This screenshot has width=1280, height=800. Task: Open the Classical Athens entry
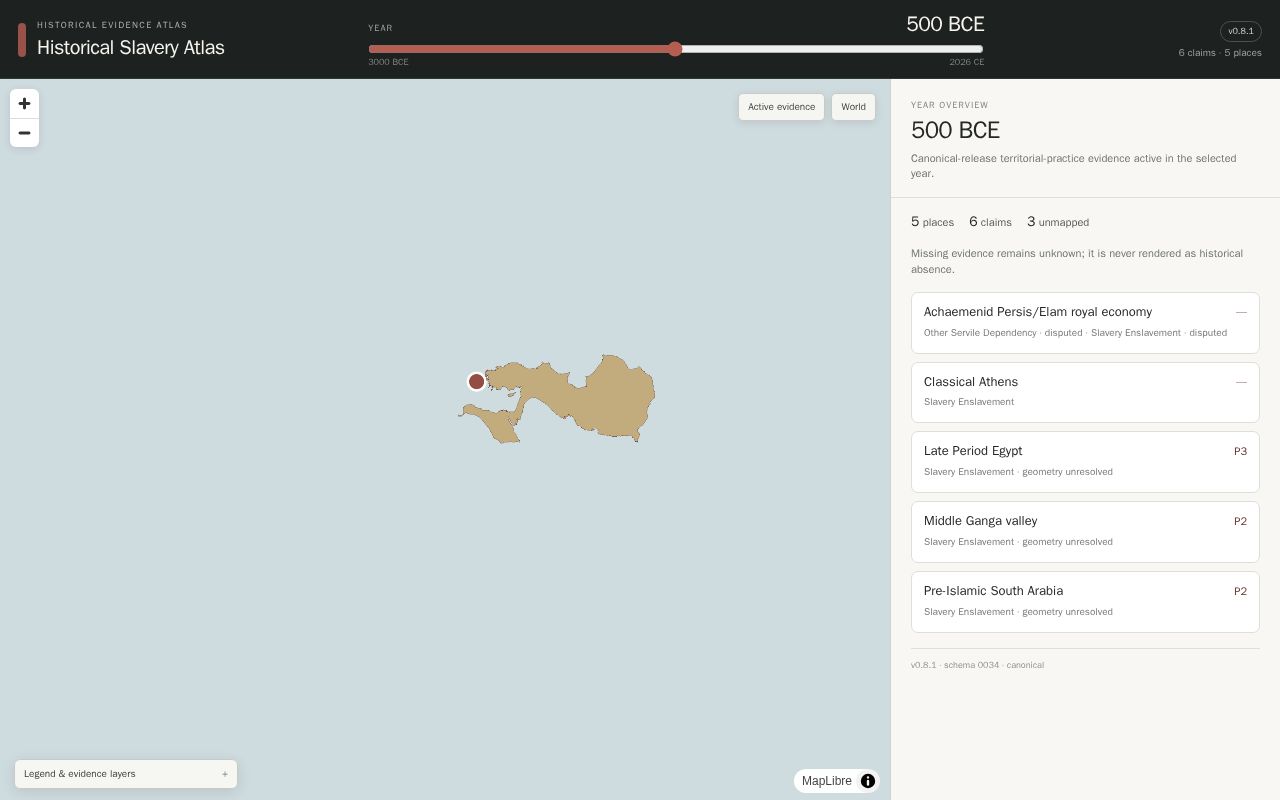pos(1085,392)
